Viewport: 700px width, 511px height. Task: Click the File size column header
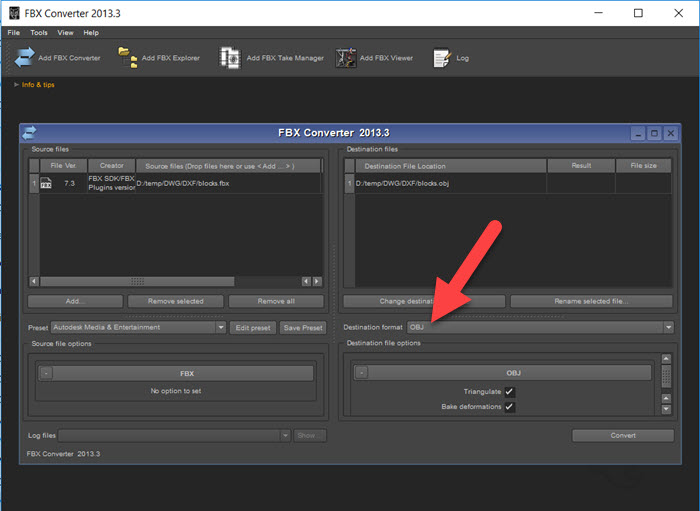643,166
